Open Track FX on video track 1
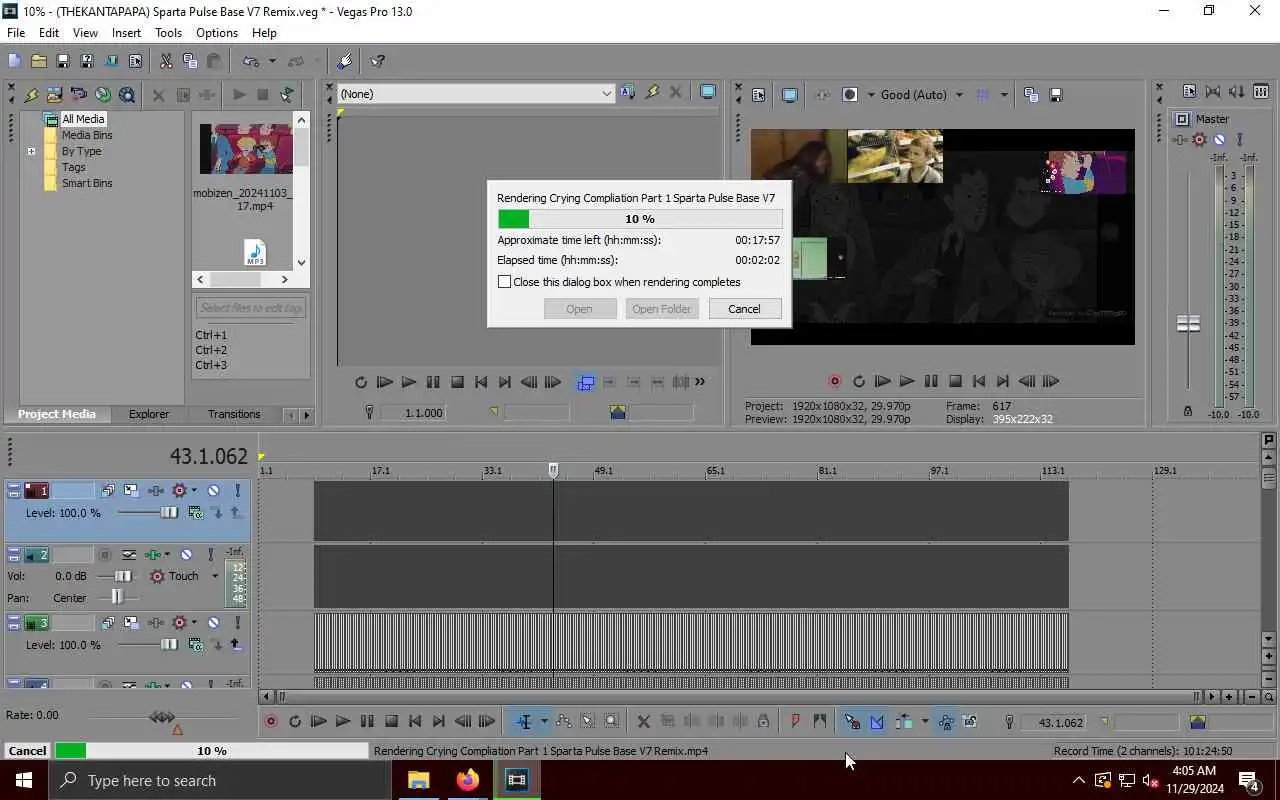Screen dimensions: 1280x800 156,490
